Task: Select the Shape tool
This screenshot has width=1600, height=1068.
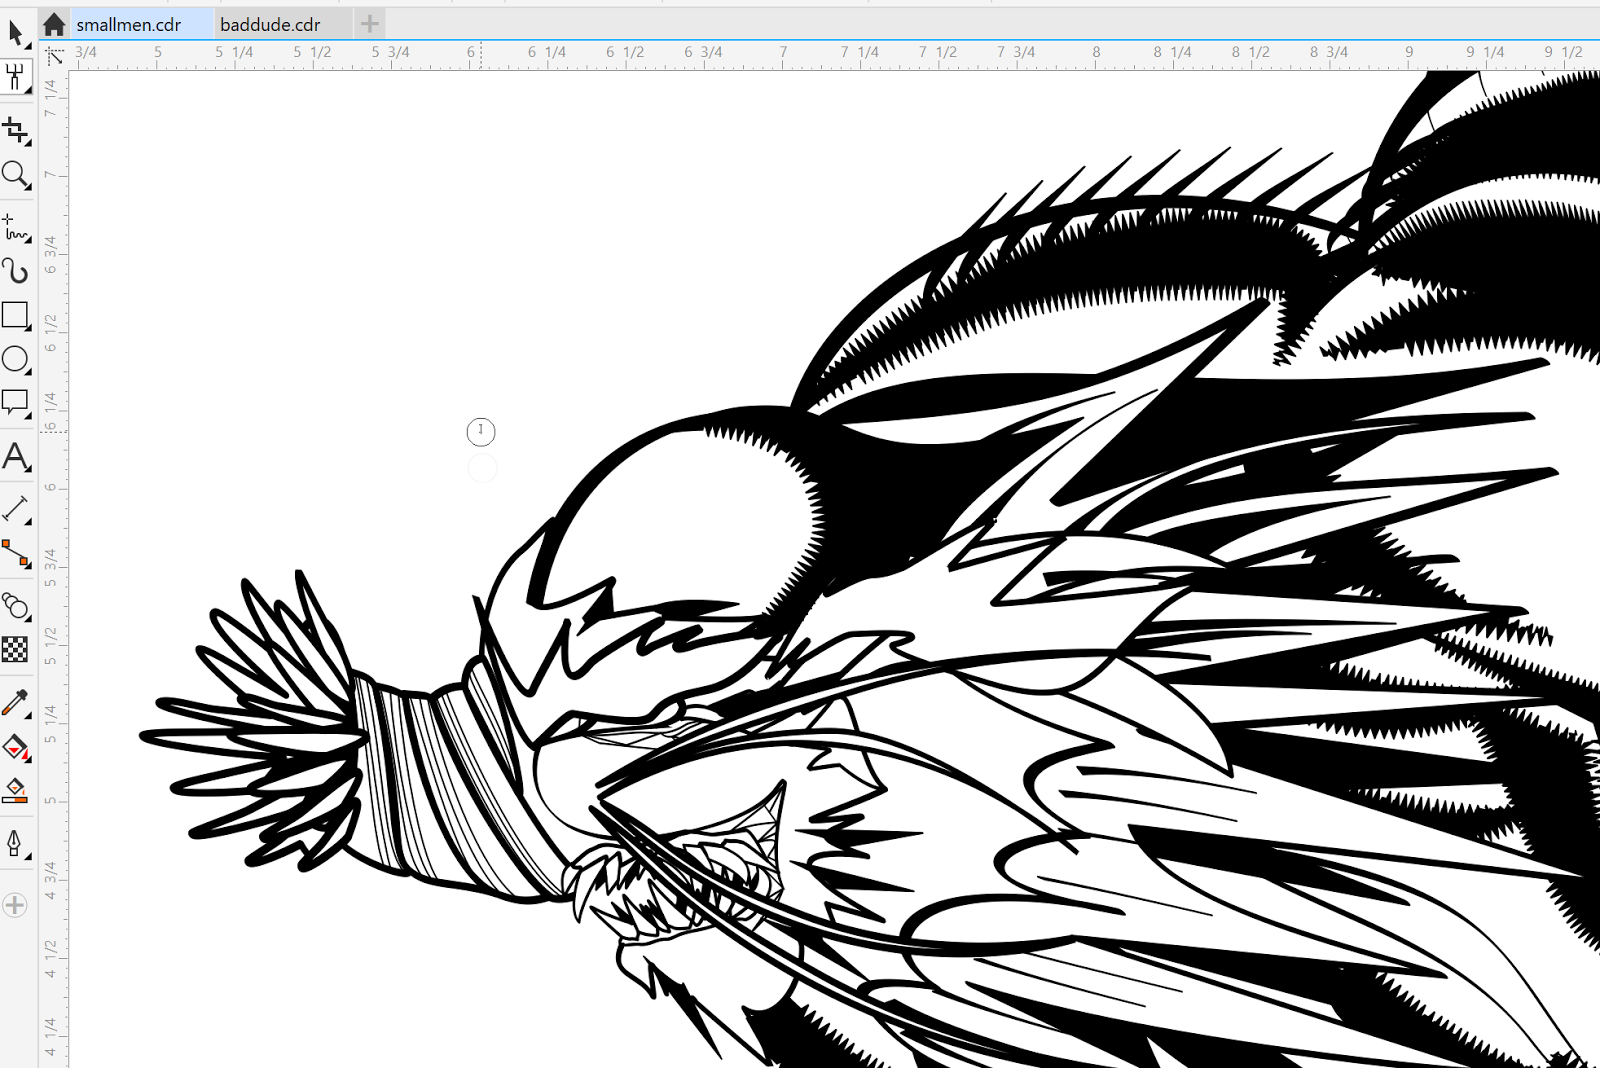Action: 16,77
